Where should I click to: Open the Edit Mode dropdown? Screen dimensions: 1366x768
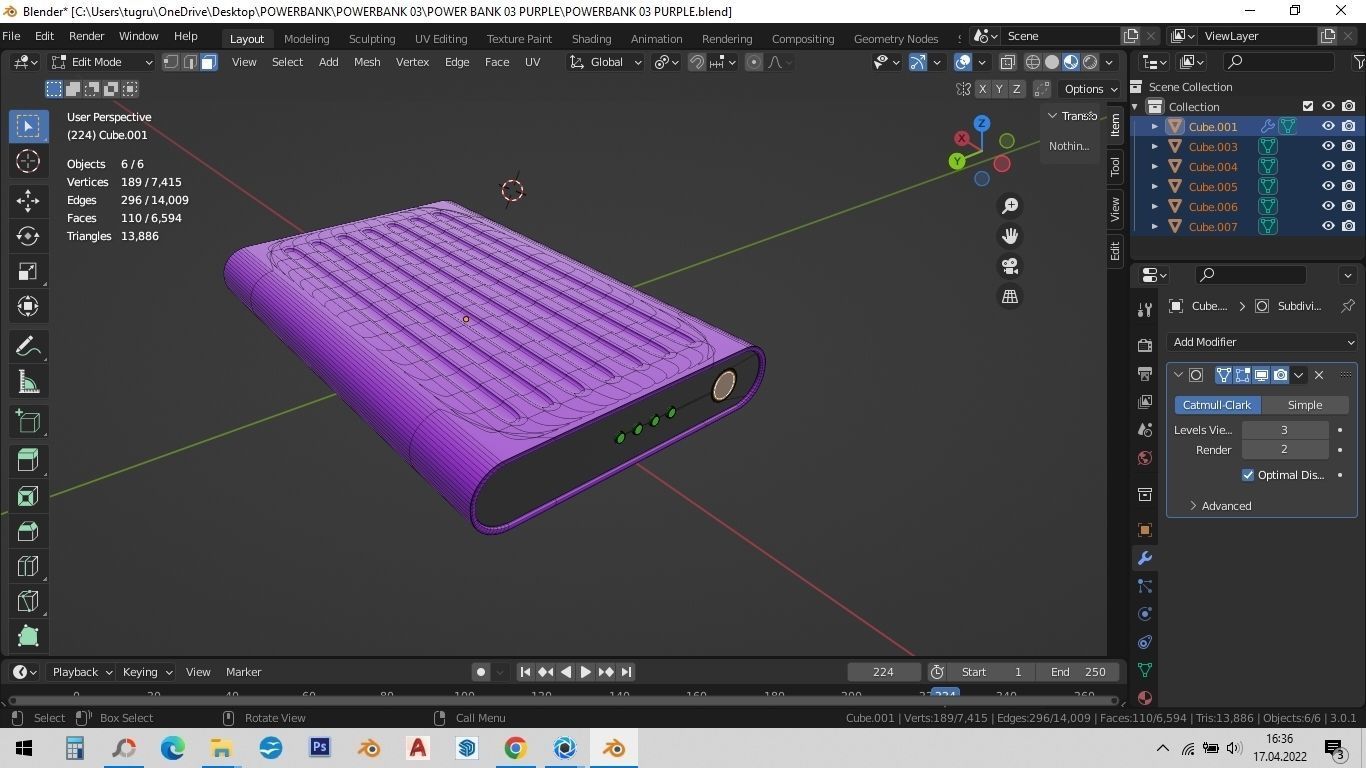pos(102,62)
